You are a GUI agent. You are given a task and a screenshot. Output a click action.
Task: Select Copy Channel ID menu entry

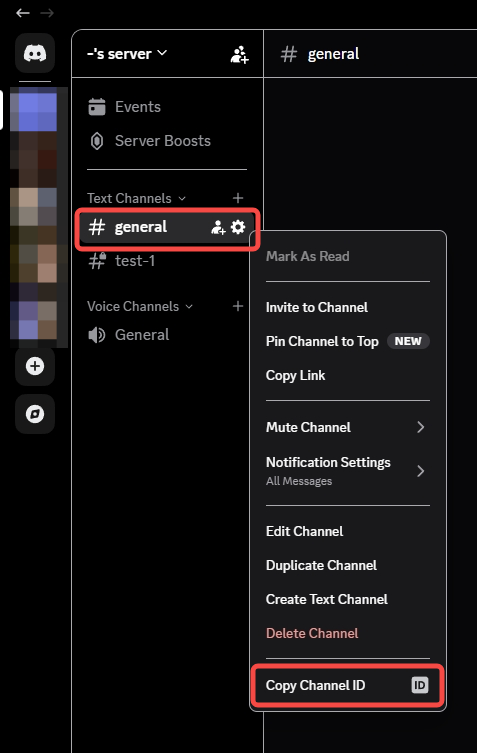point(348,685)
